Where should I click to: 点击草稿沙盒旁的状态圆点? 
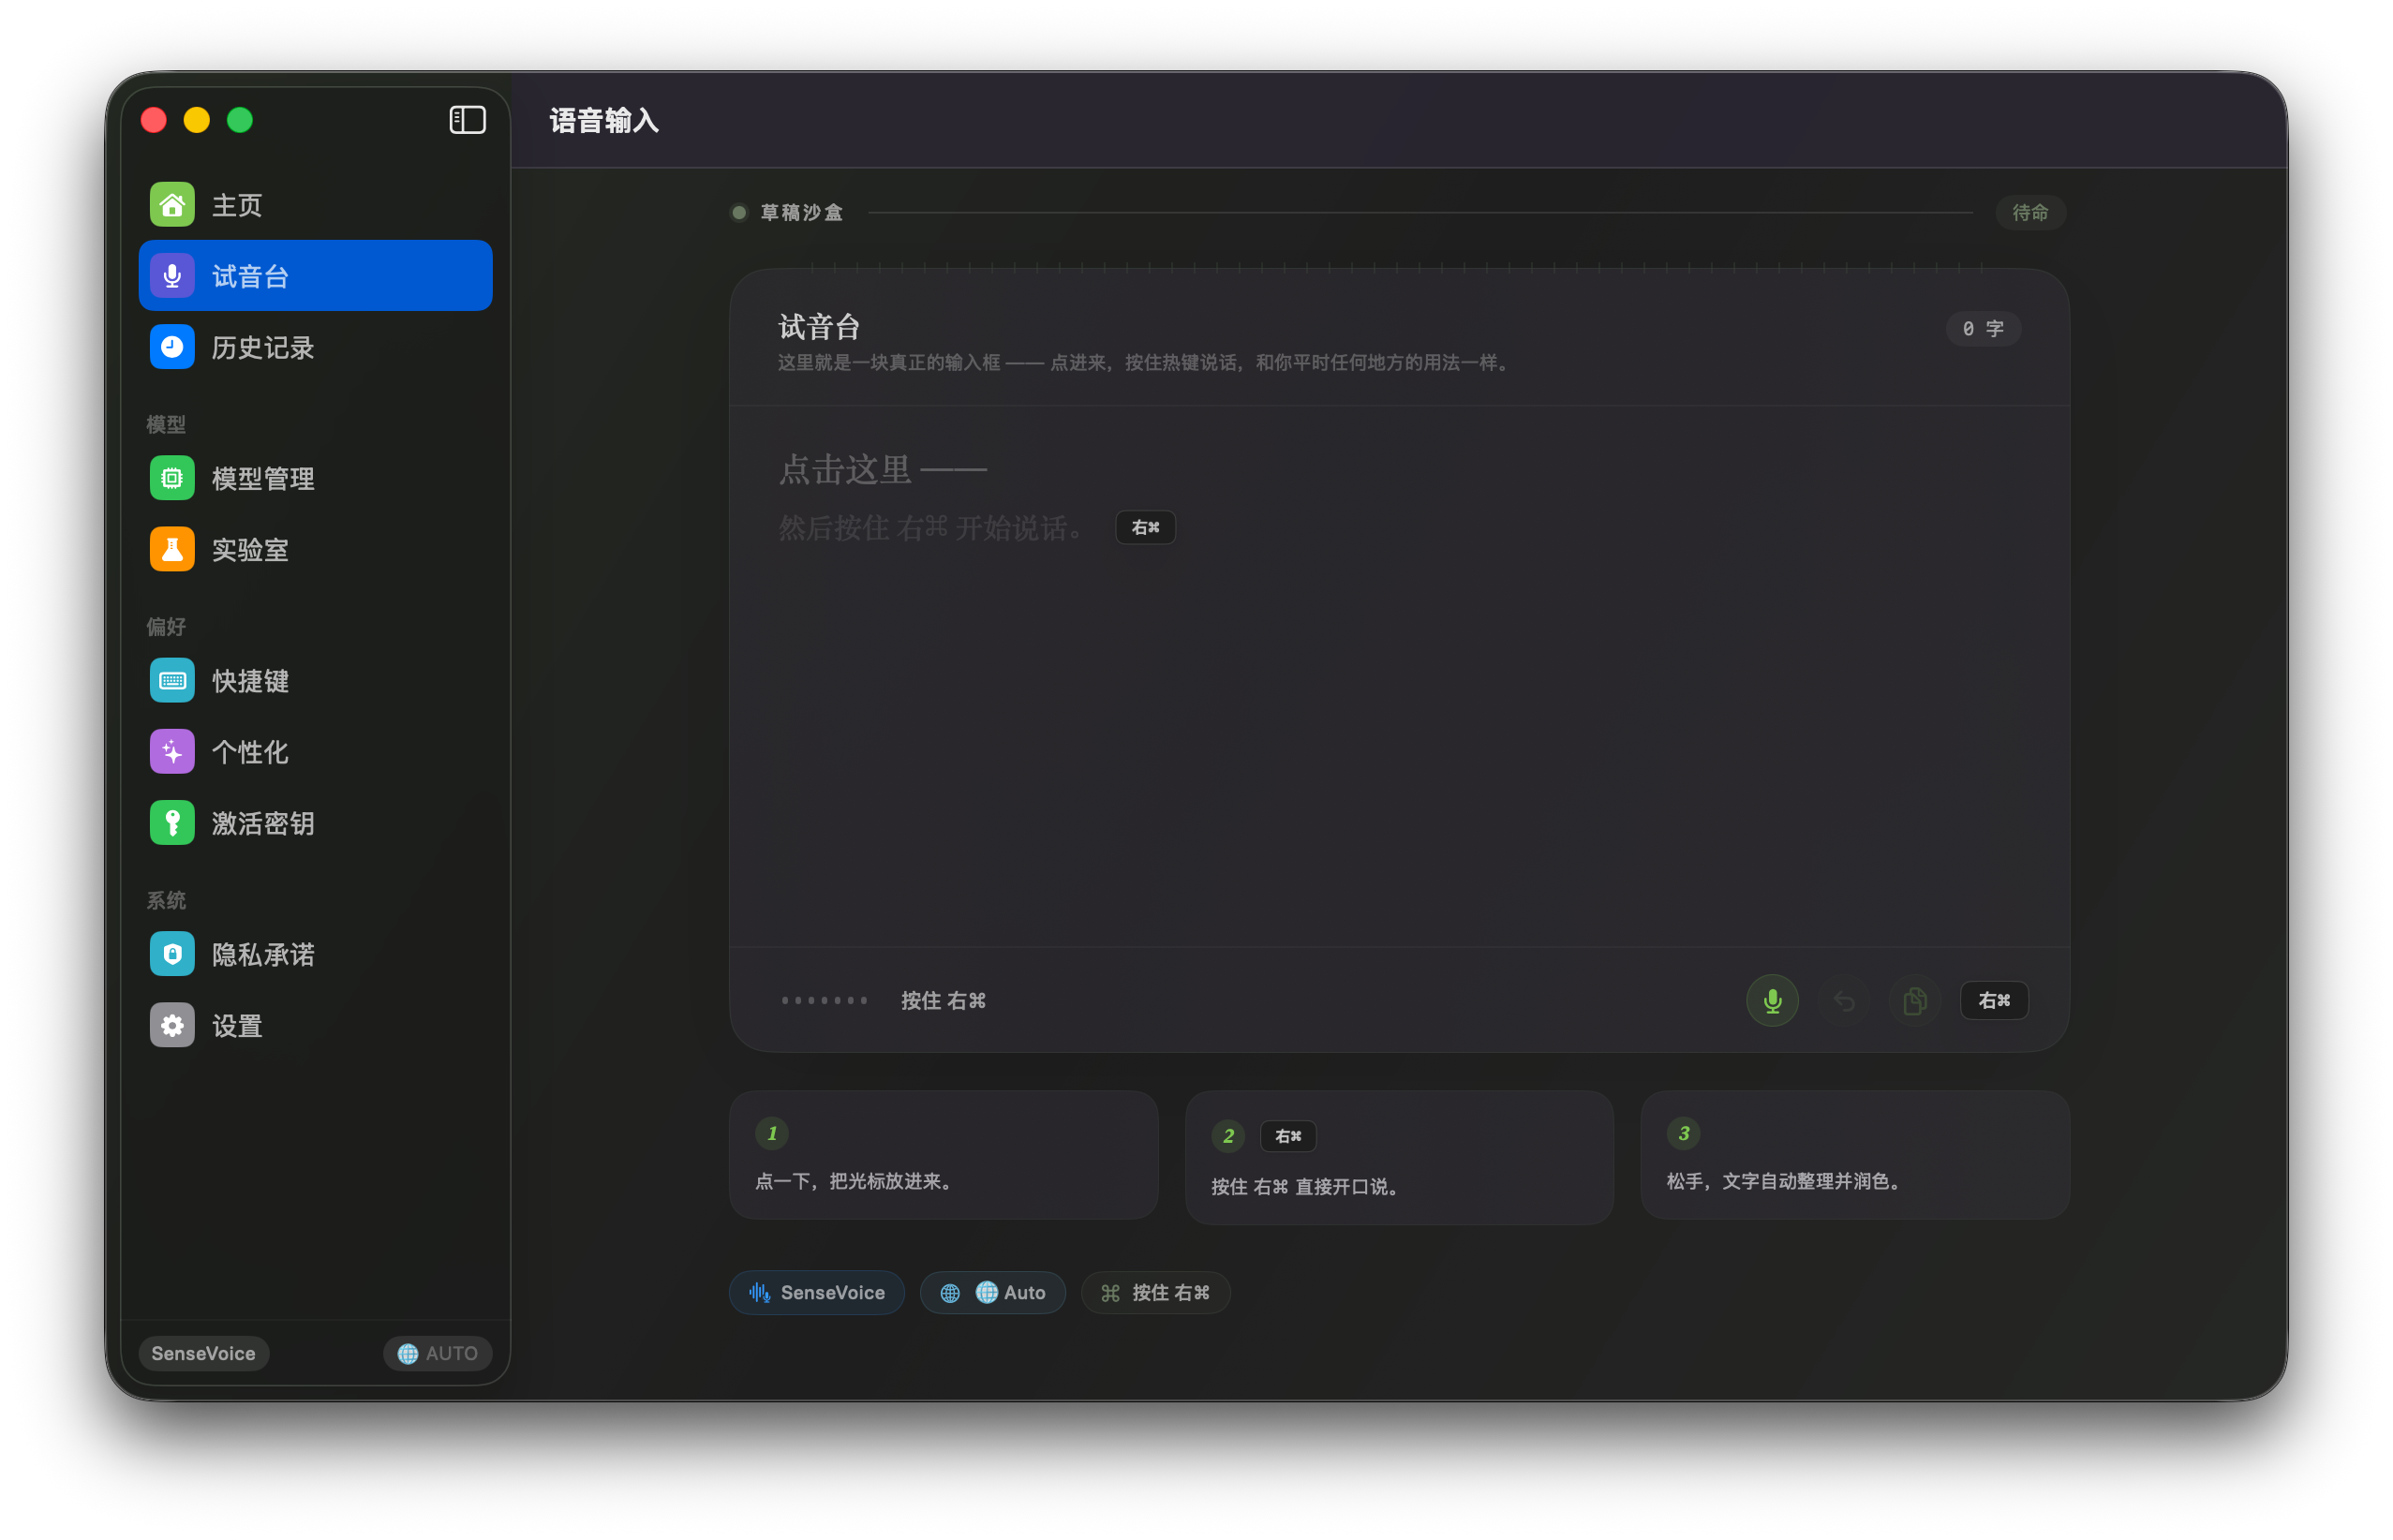738,212
